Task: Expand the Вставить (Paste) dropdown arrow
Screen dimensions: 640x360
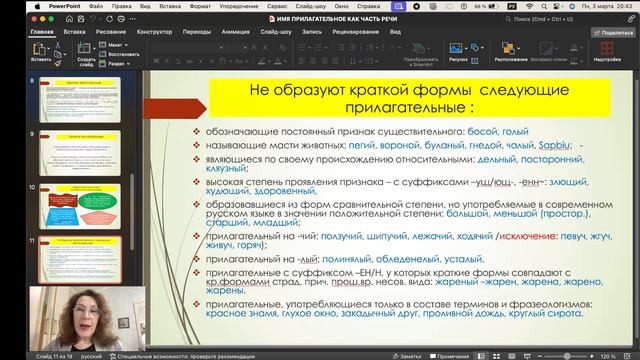Action: pyautogui.click(x=49, y=49)
